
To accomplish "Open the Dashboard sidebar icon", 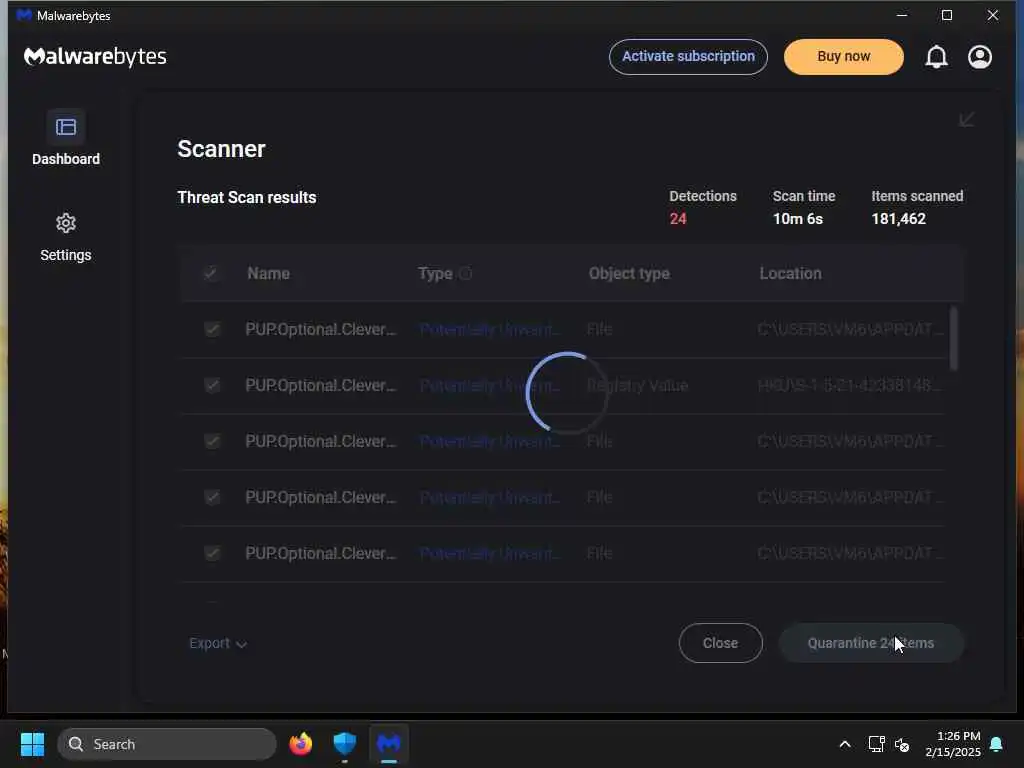I will (65, 127).
